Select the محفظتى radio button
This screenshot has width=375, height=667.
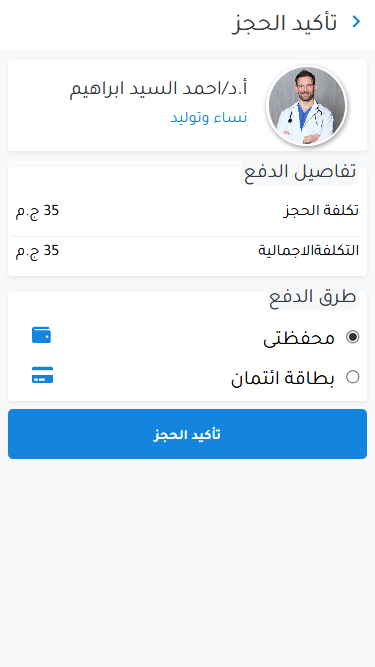click(352, 337)
